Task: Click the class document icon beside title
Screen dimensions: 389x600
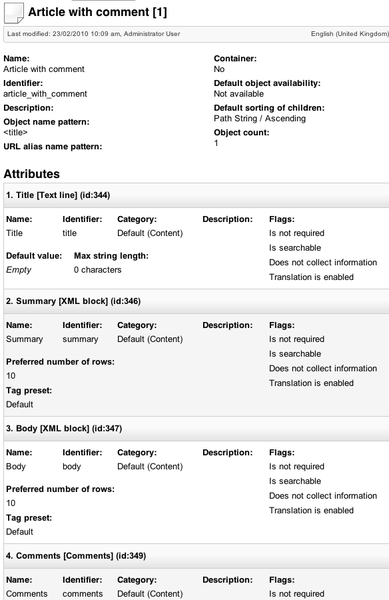Action: click(x=14, y=13)
